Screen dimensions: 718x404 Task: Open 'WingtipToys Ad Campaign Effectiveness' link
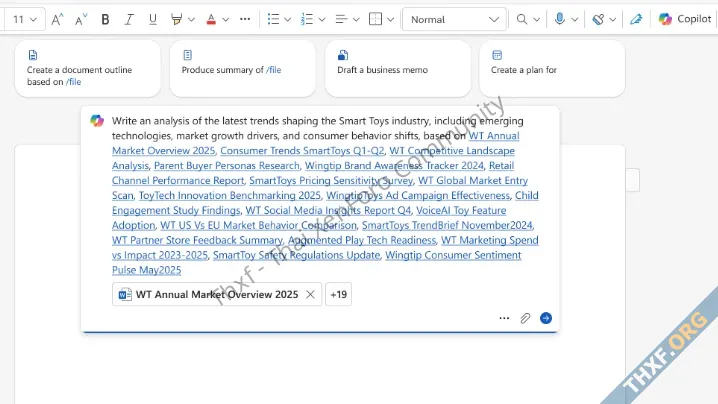point(418,196)
